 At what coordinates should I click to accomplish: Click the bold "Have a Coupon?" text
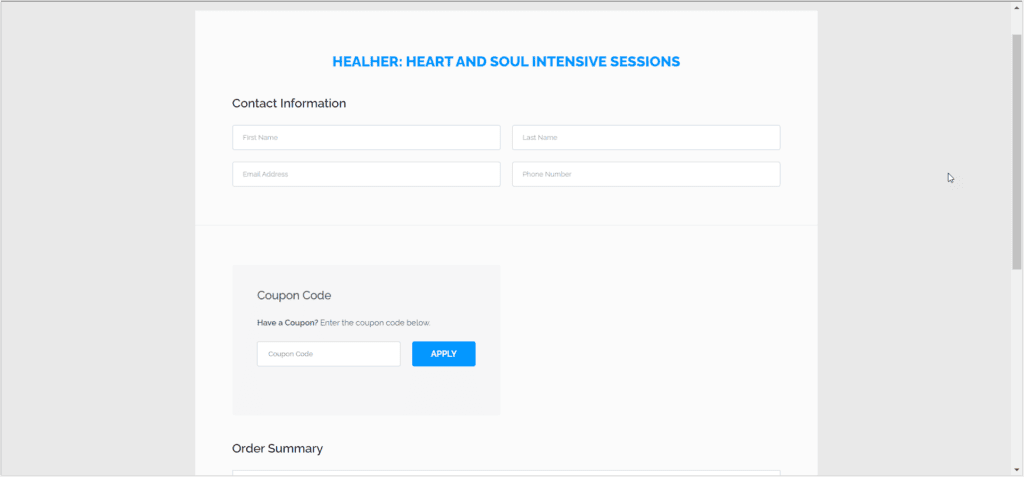(x=288, y=323)
